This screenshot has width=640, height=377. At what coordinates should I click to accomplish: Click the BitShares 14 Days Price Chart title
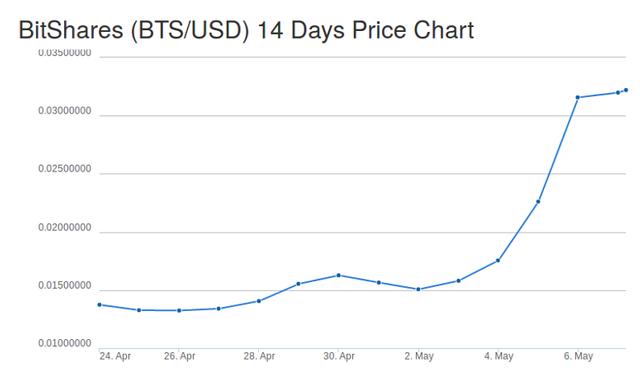click(246, 30)
